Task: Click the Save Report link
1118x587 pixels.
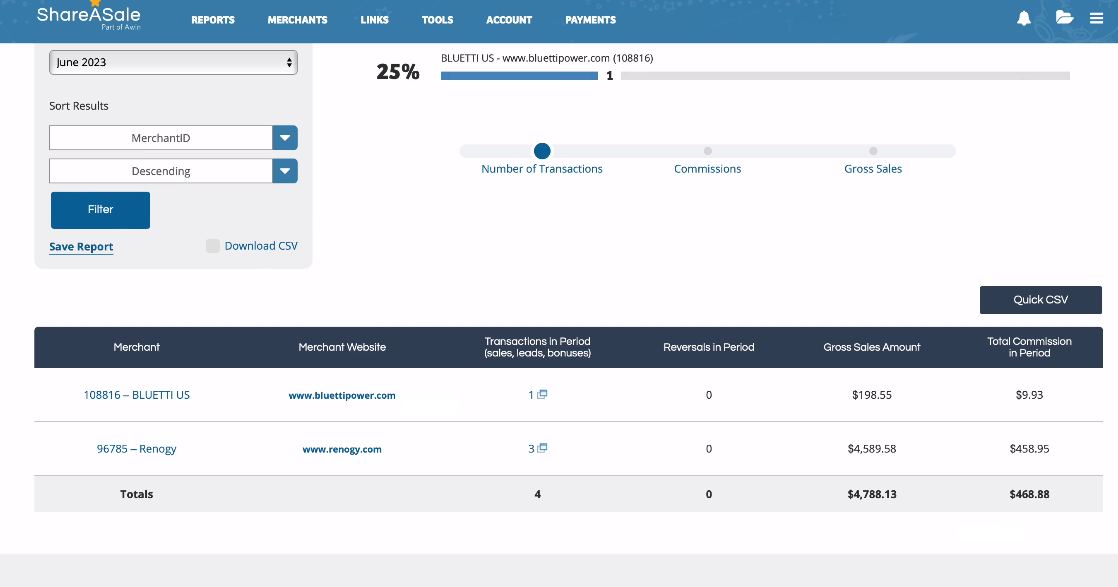Action: click(81, 247)
